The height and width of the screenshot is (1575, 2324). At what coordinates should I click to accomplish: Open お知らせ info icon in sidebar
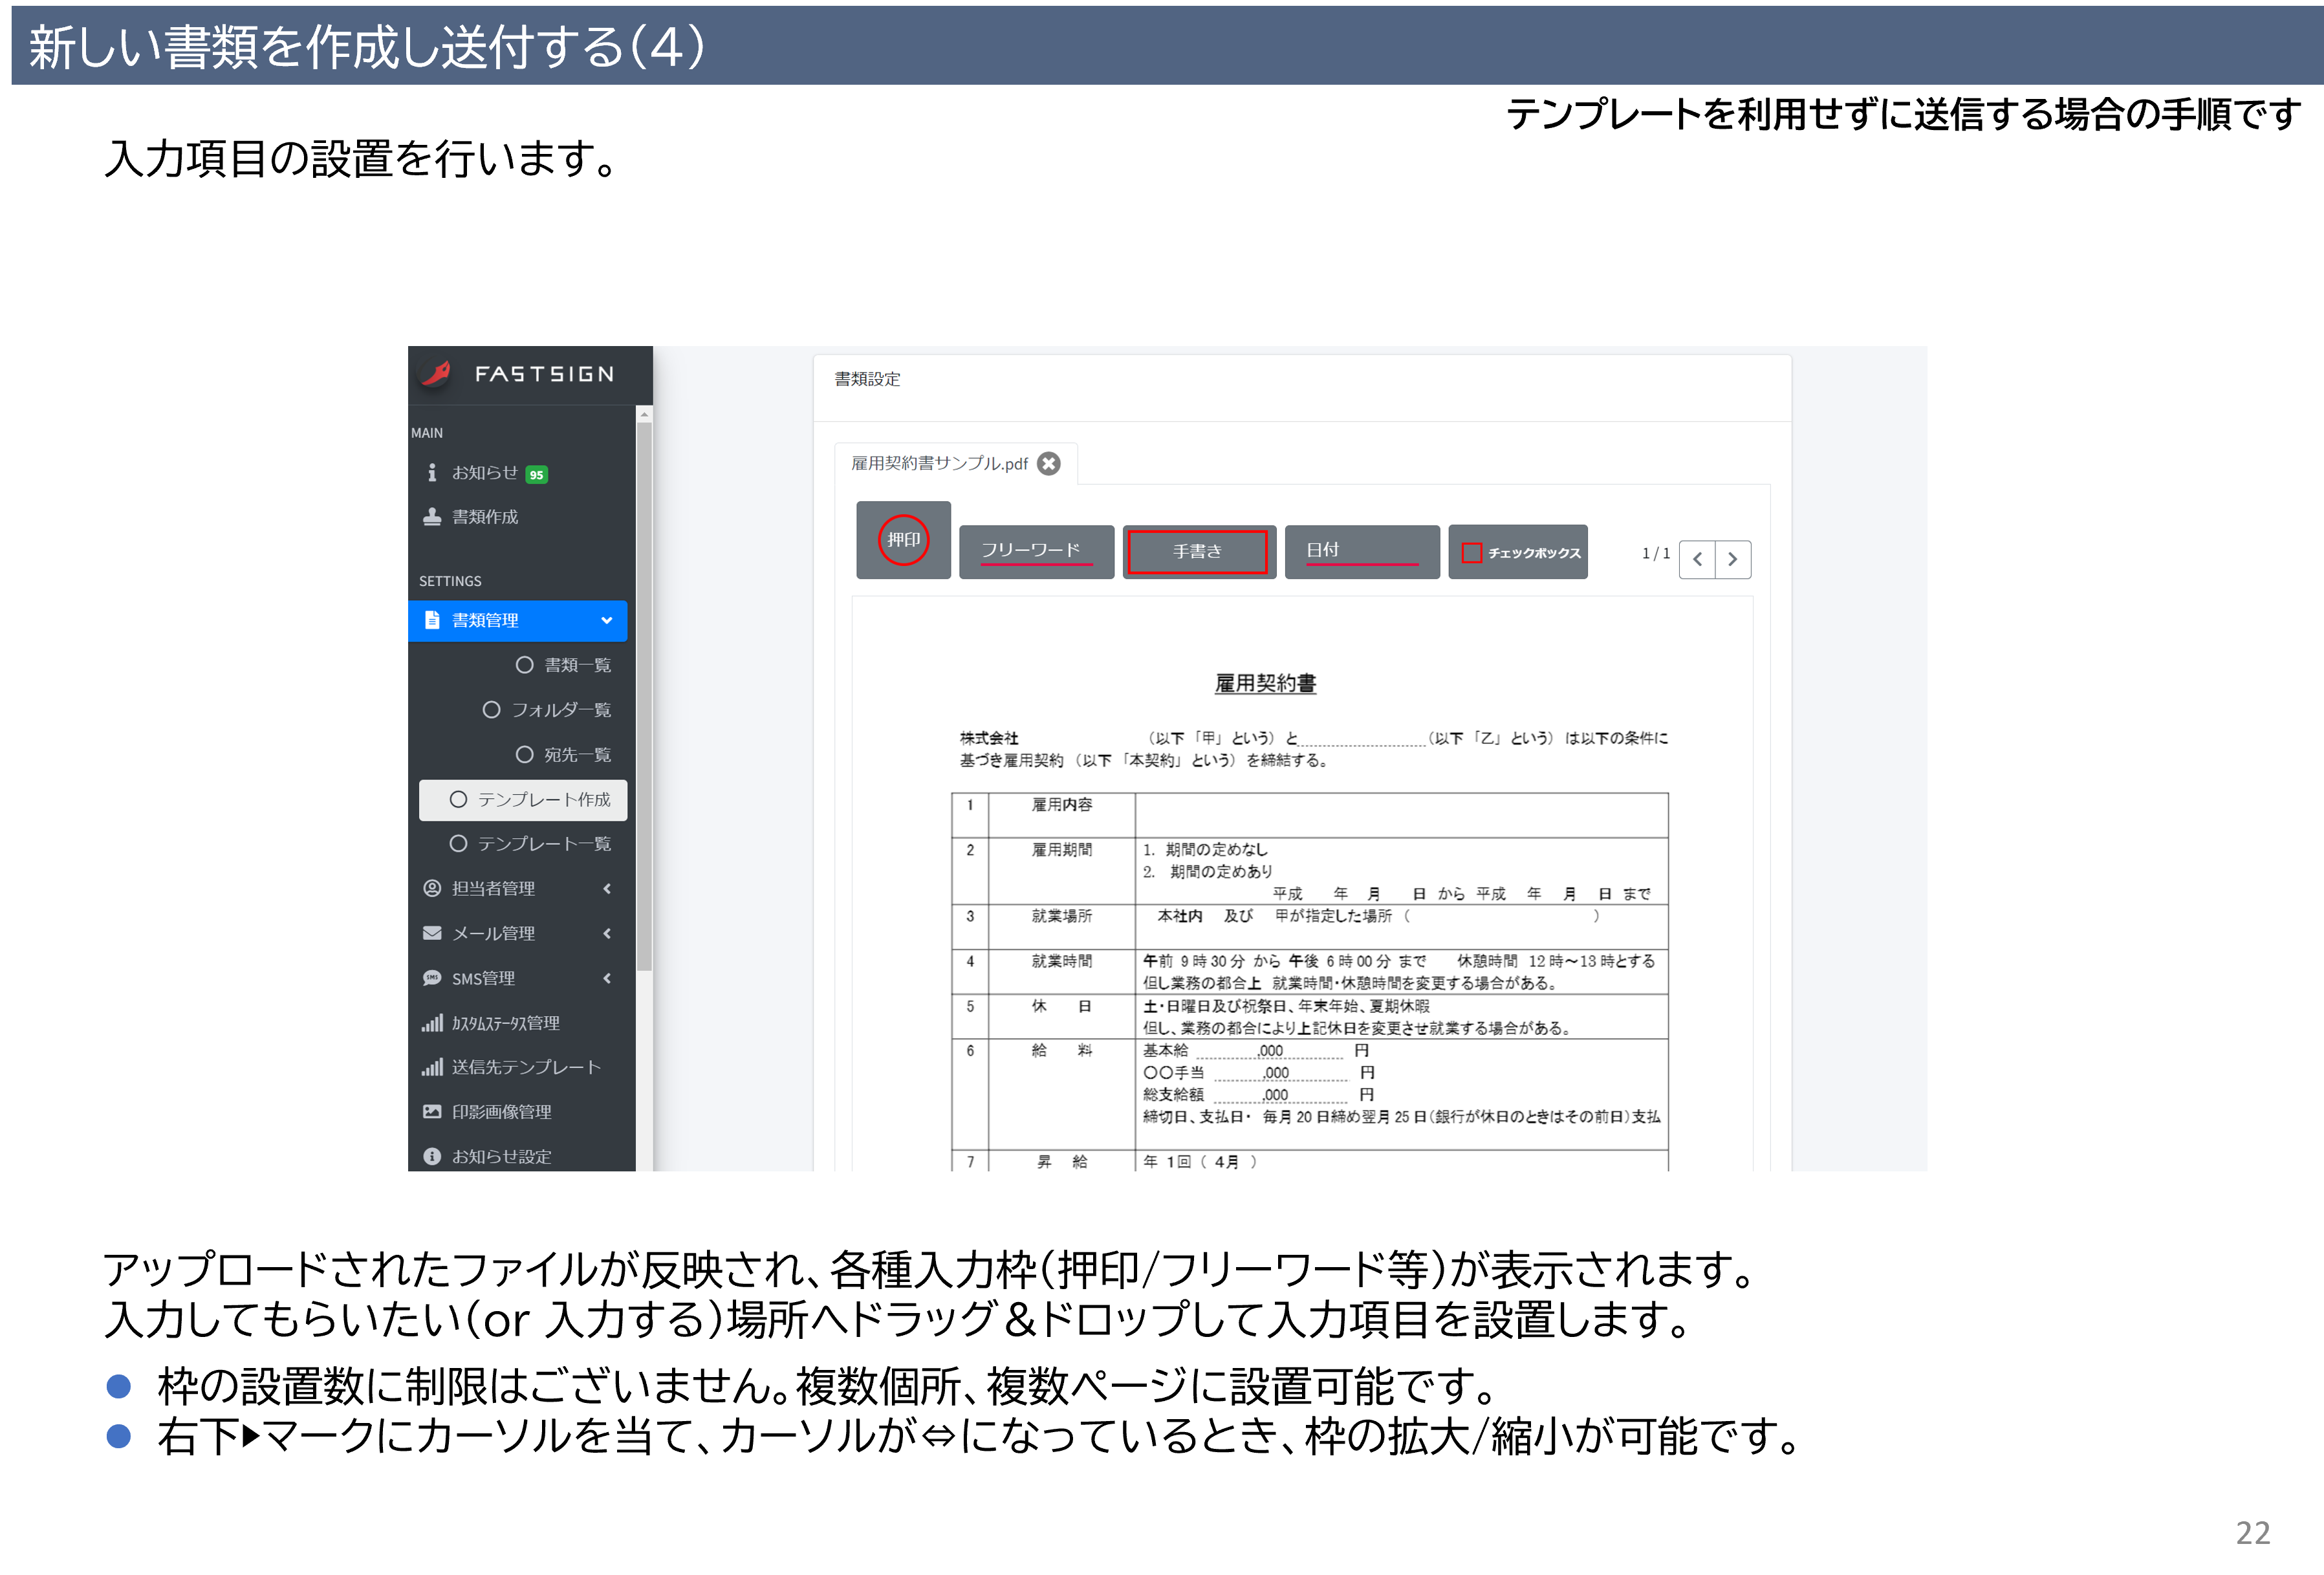pos(432,473)
